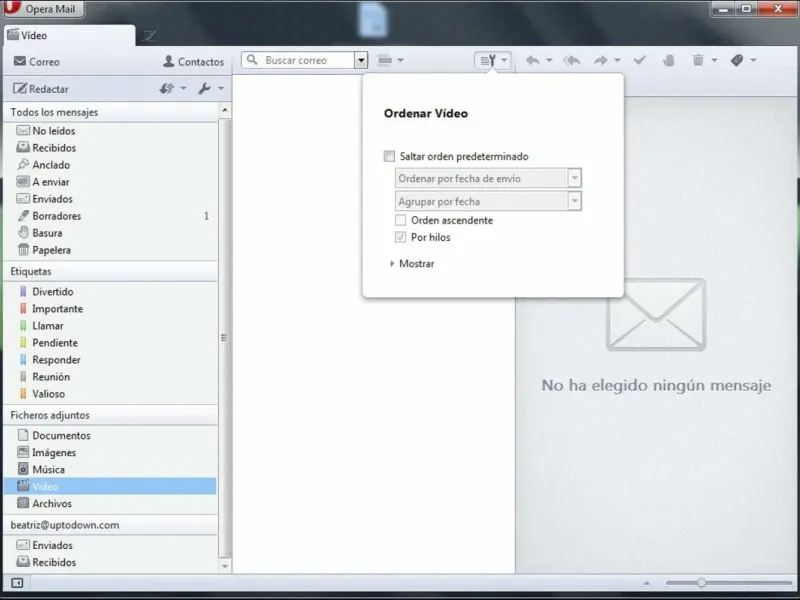The height and width of the screenshot is (600, 800).
Task: Open the layout icon dropdown arrow
Action: [x=401, y=60]
